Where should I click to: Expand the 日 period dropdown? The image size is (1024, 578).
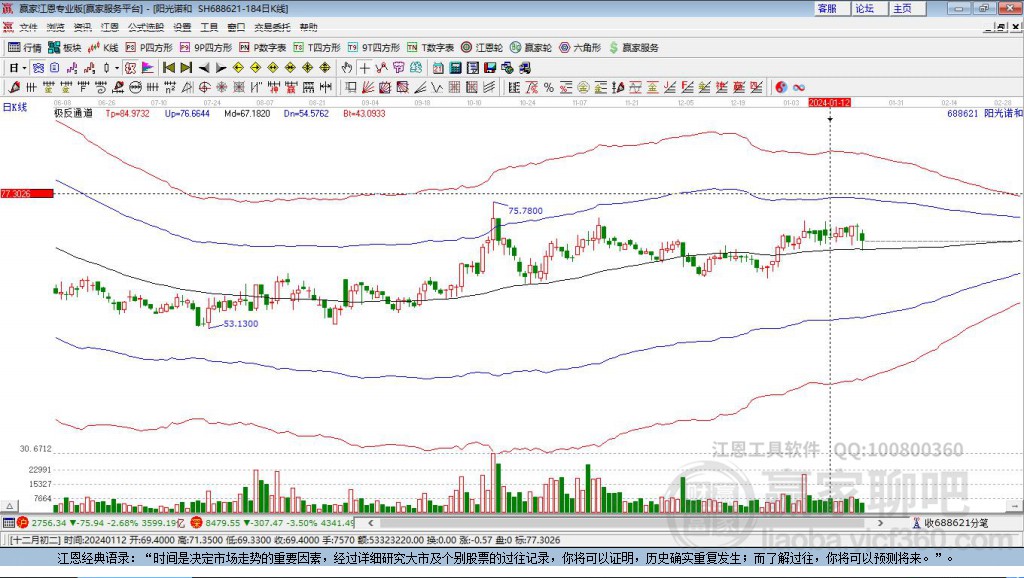pos(25,68)
